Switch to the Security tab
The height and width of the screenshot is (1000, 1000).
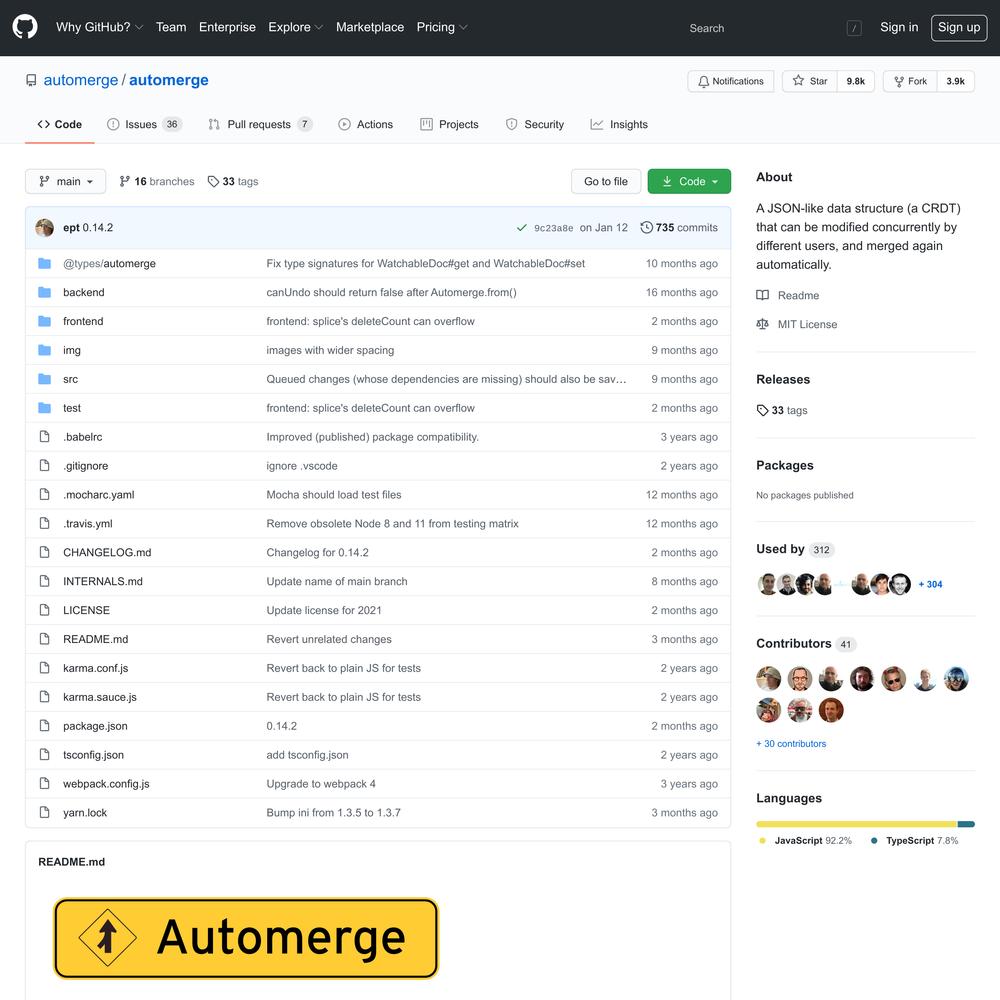[x=534, y=124]
